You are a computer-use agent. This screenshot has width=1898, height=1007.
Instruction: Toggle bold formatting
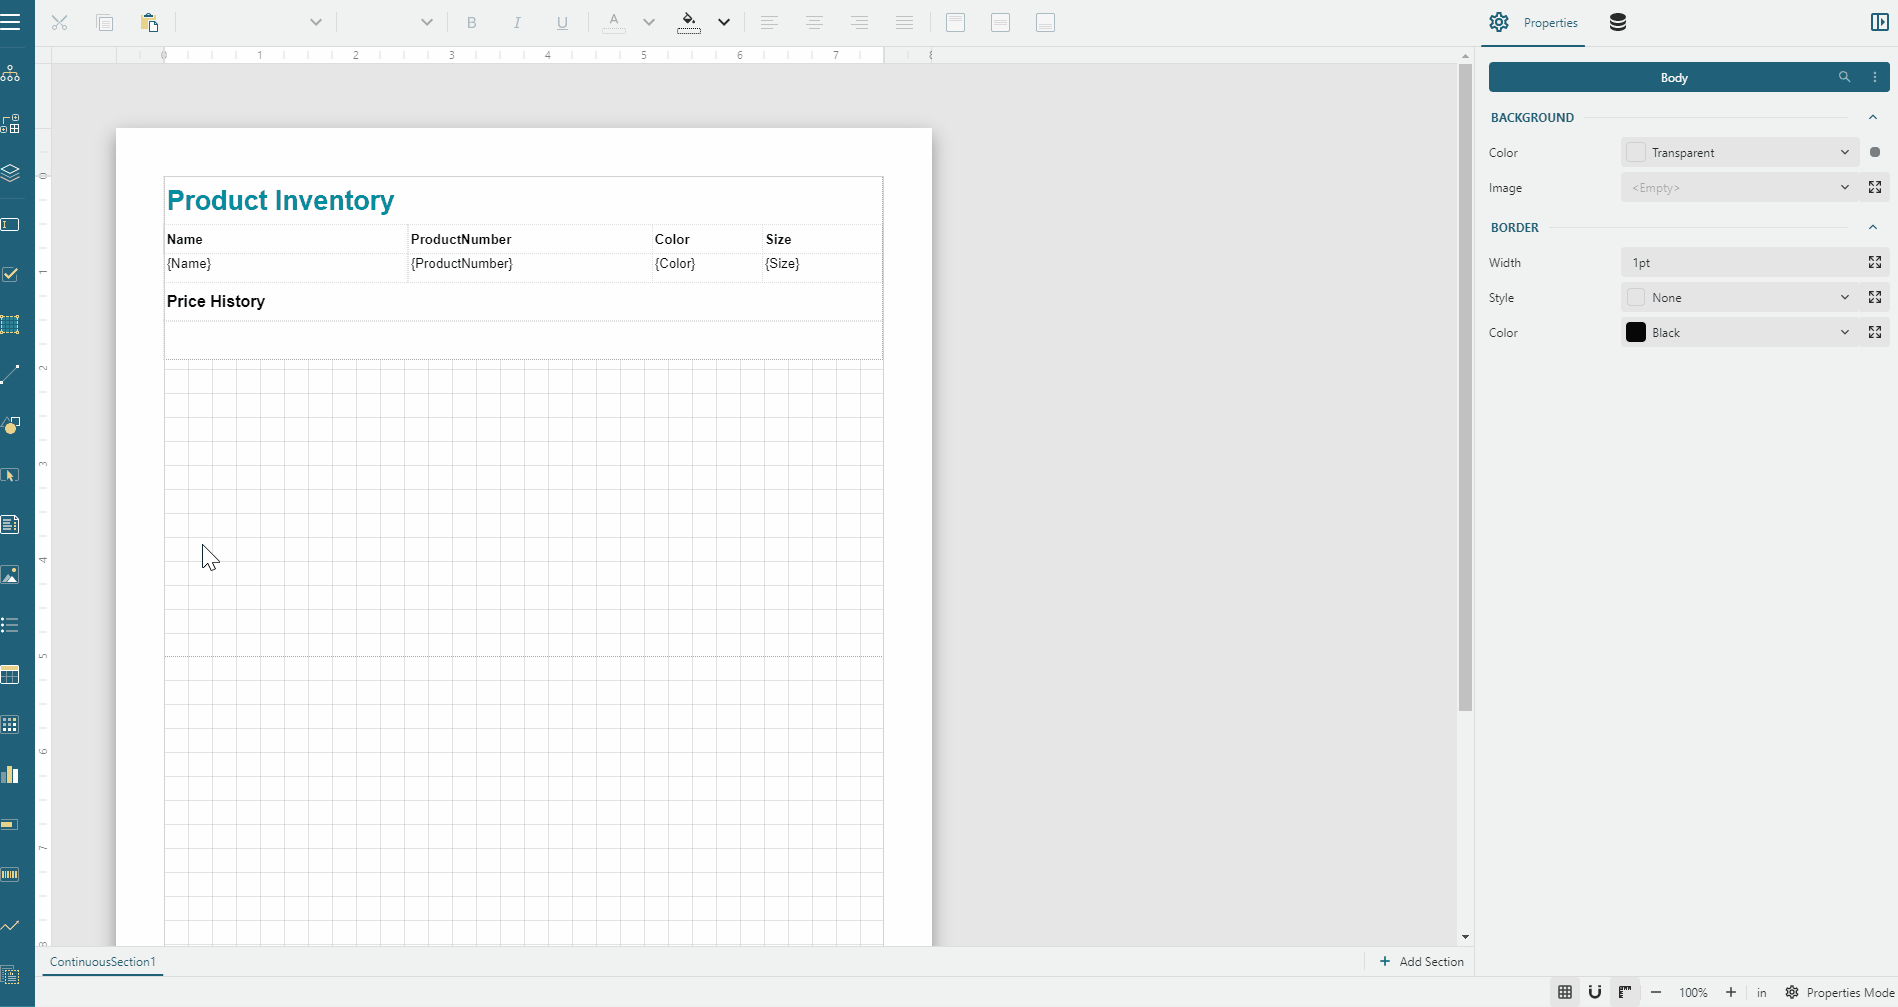click(472, 22)
